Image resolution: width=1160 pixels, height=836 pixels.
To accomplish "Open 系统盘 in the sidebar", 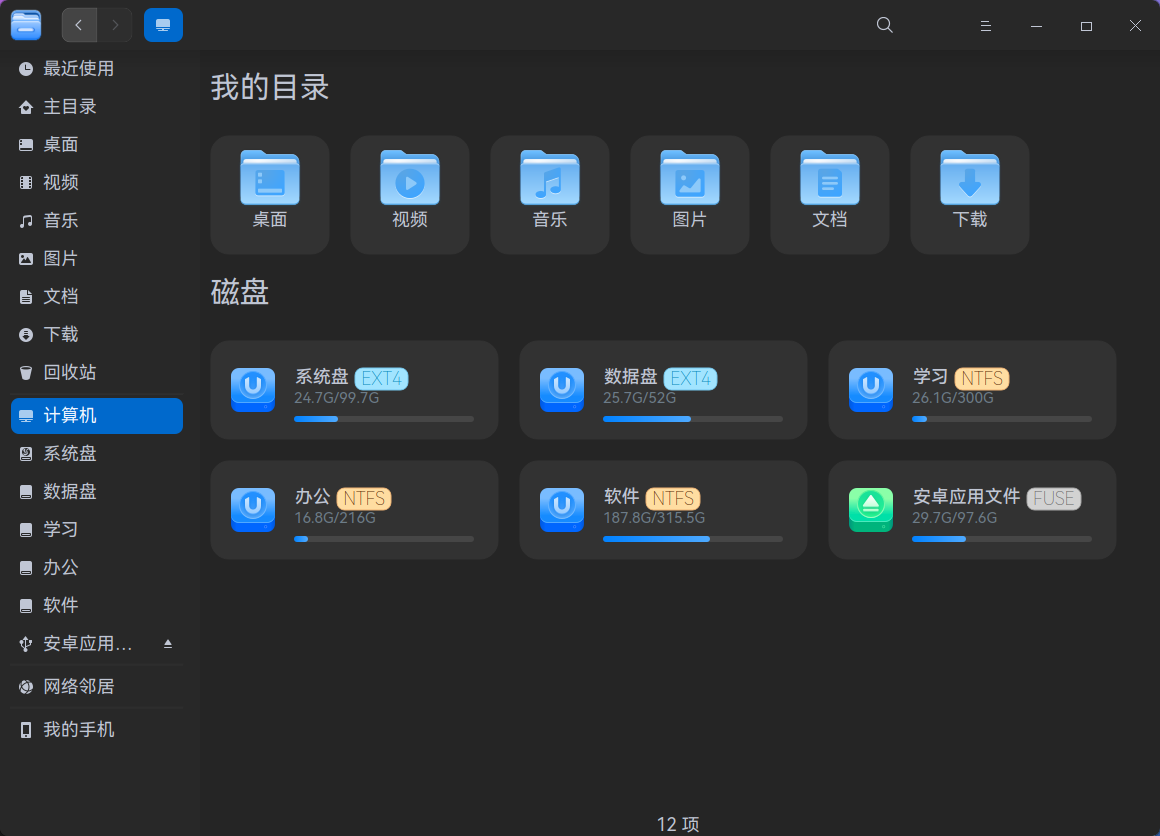I will click(97, 454).
